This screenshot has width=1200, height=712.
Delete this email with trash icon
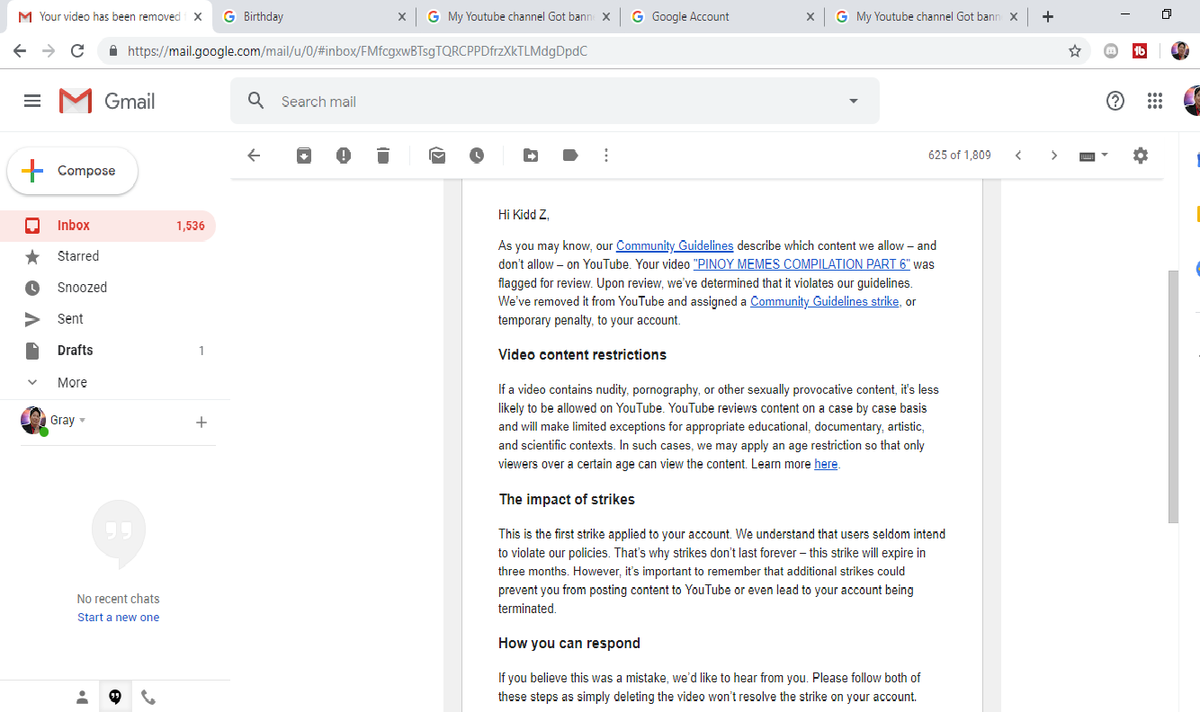tap(382, 155)
